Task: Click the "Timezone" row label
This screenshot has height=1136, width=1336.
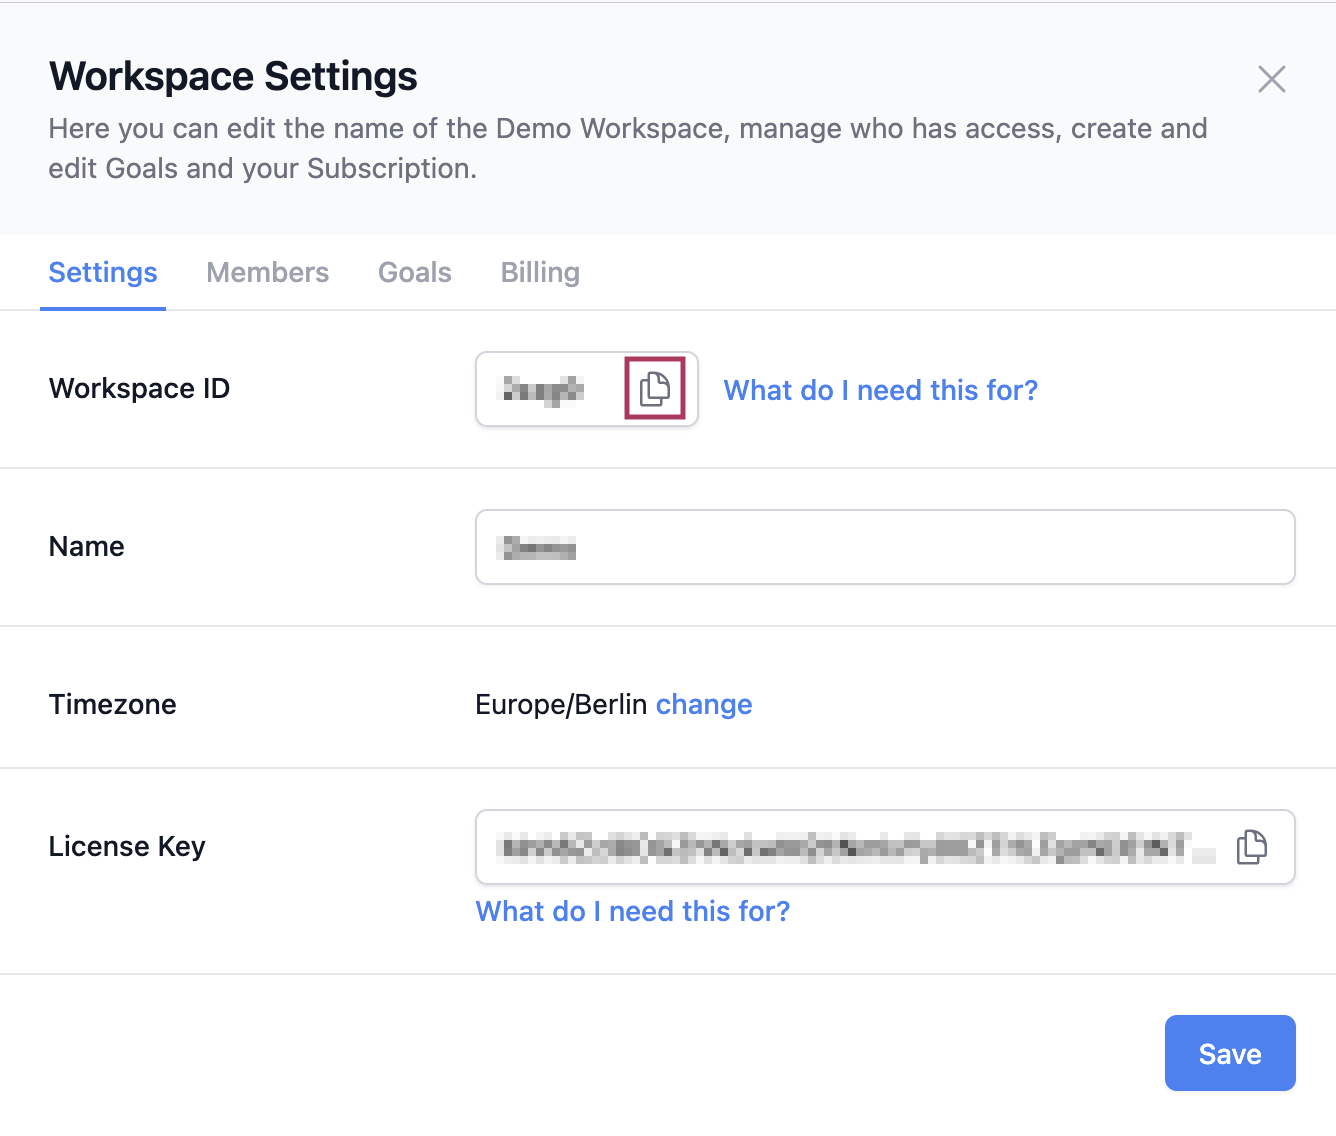Action: [x=112, y=705]
